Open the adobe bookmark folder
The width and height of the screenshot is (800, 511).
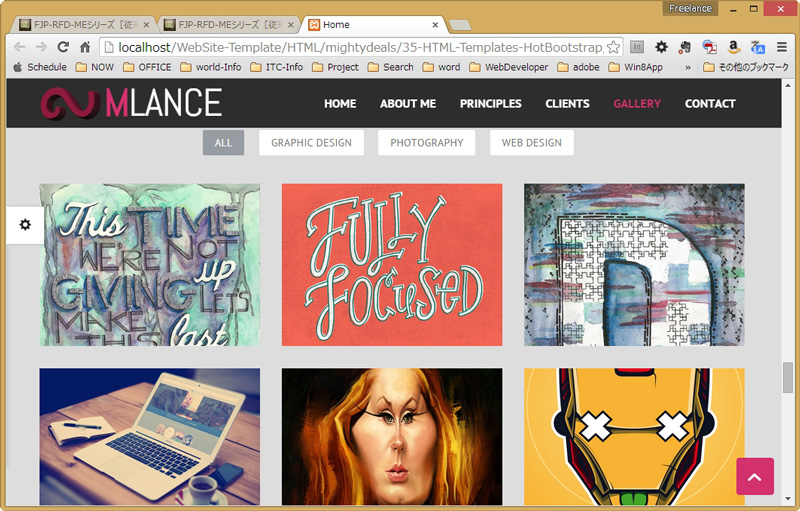pos(579,67)
